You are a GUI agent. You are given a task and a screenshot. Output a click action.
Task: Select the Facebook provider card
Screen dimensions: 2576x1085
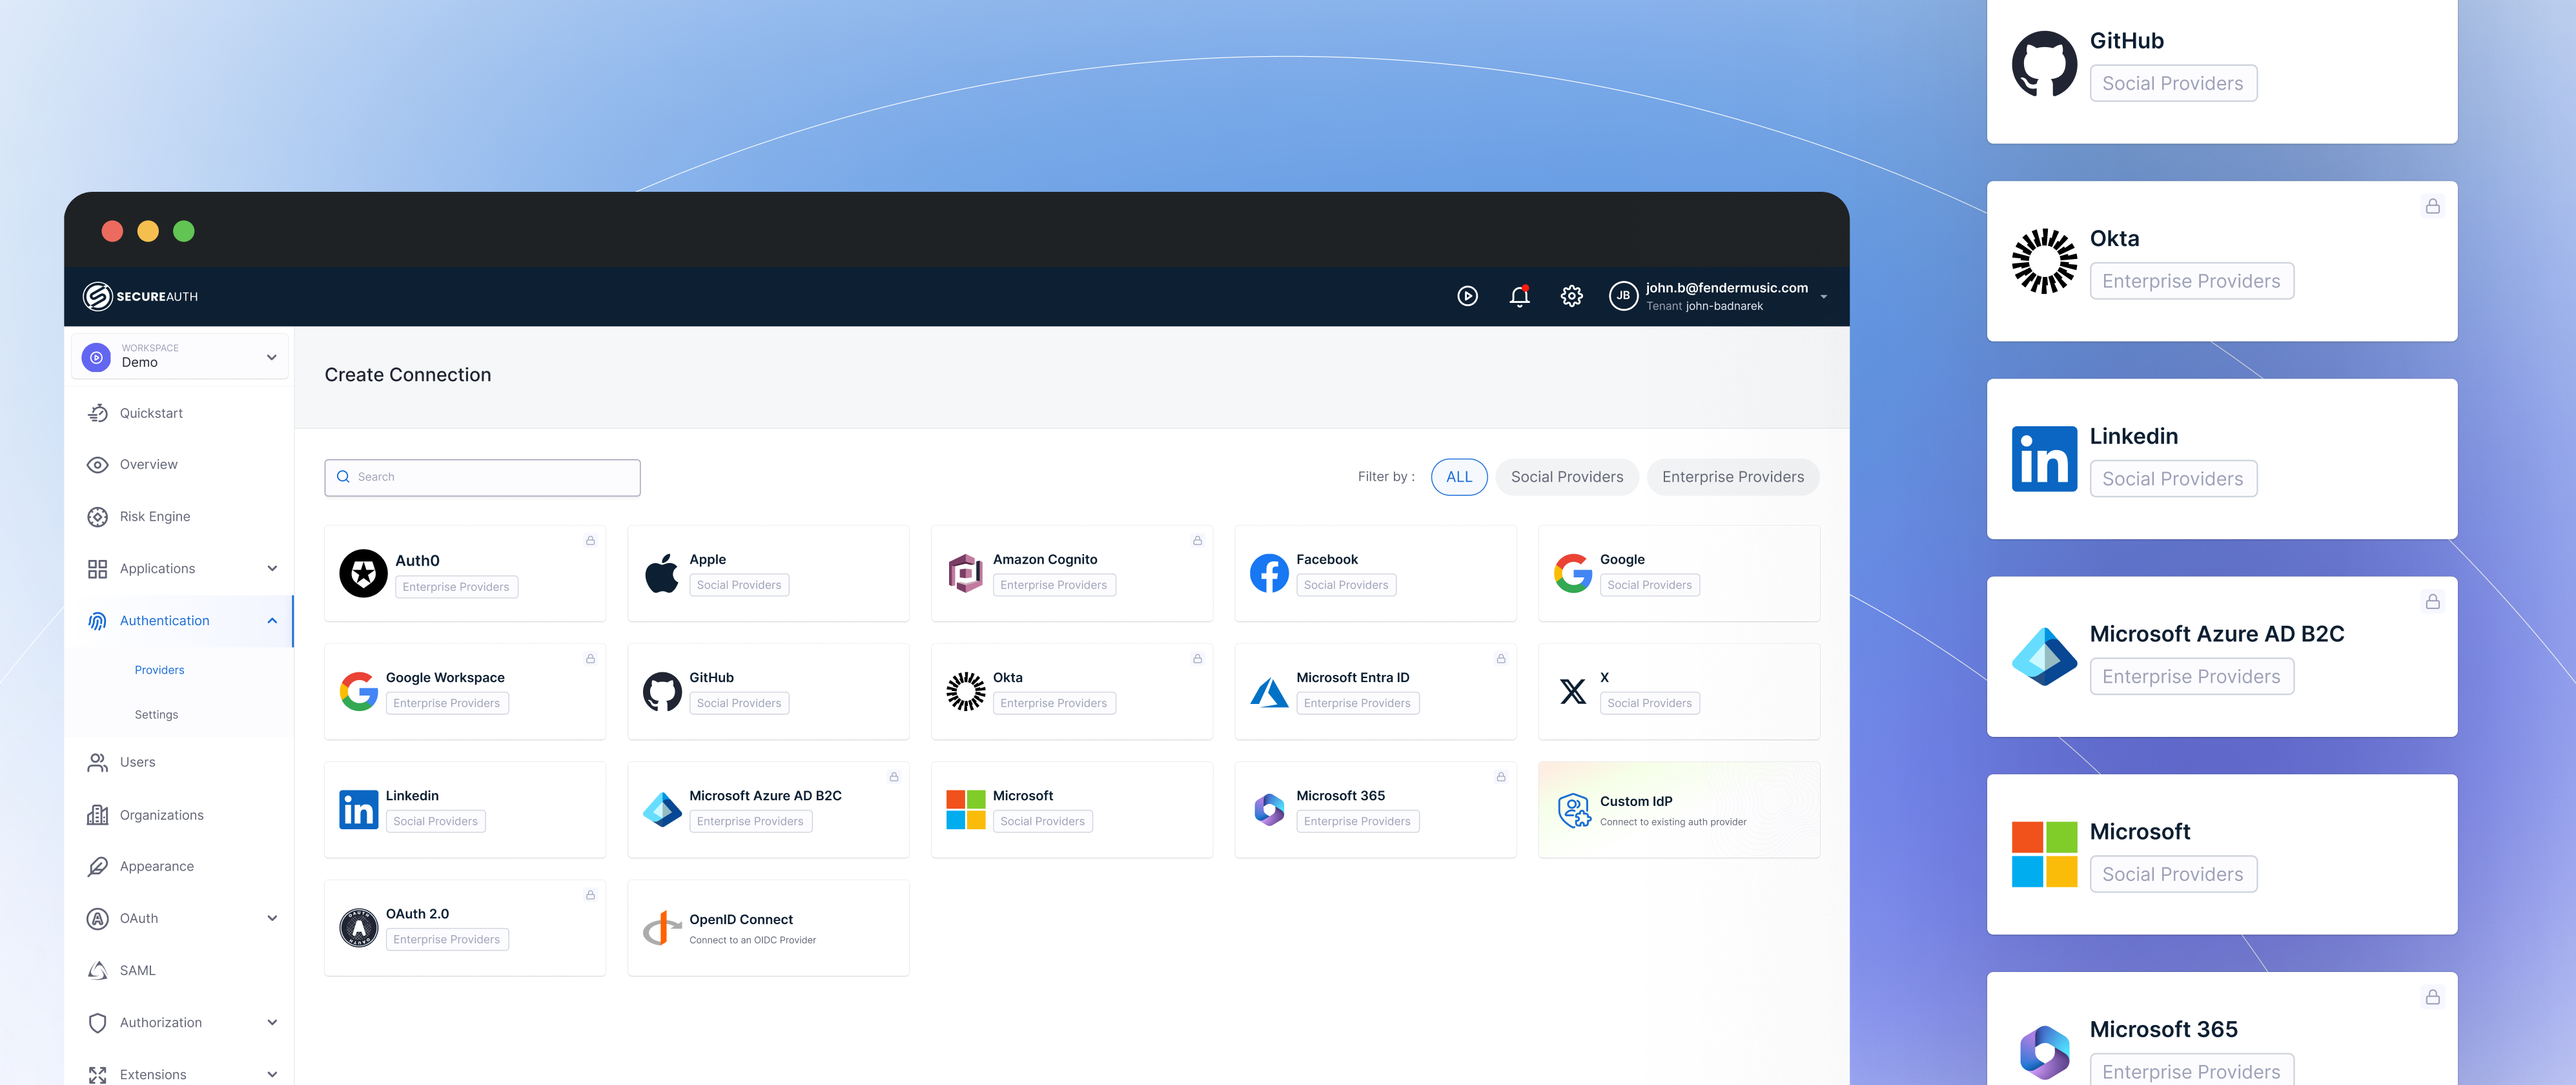(x=1374, y=573)
